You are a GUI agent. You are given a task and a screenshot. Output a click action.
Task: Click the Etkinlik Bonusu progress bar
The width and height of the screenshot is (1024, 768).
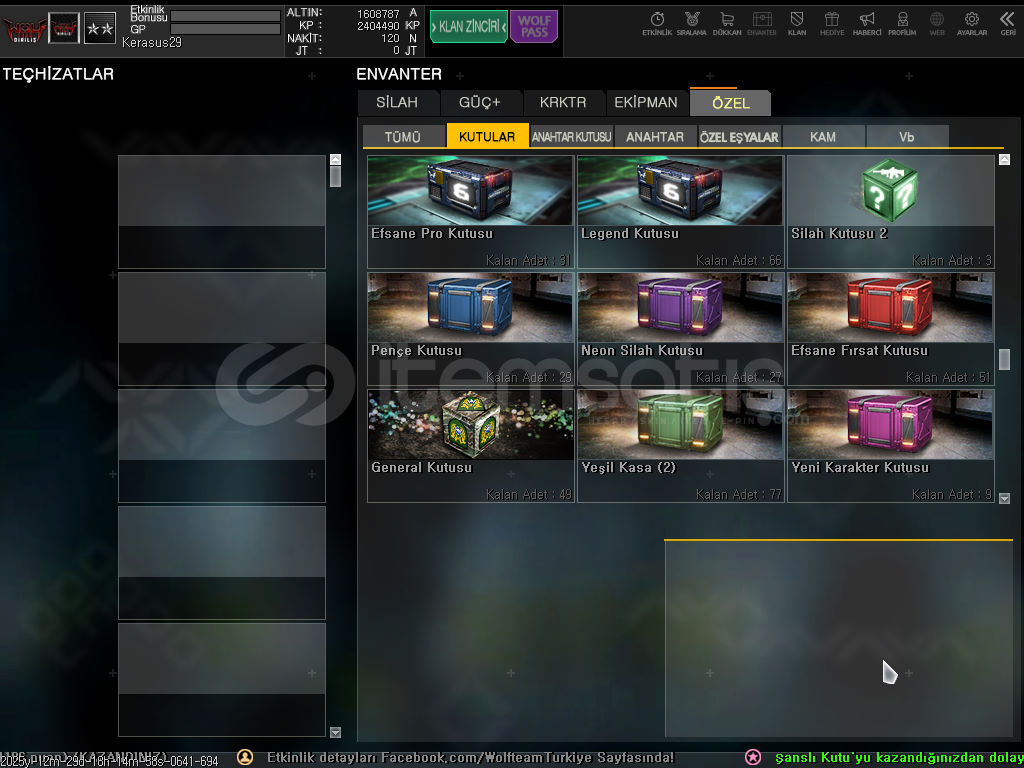(225, 16)
